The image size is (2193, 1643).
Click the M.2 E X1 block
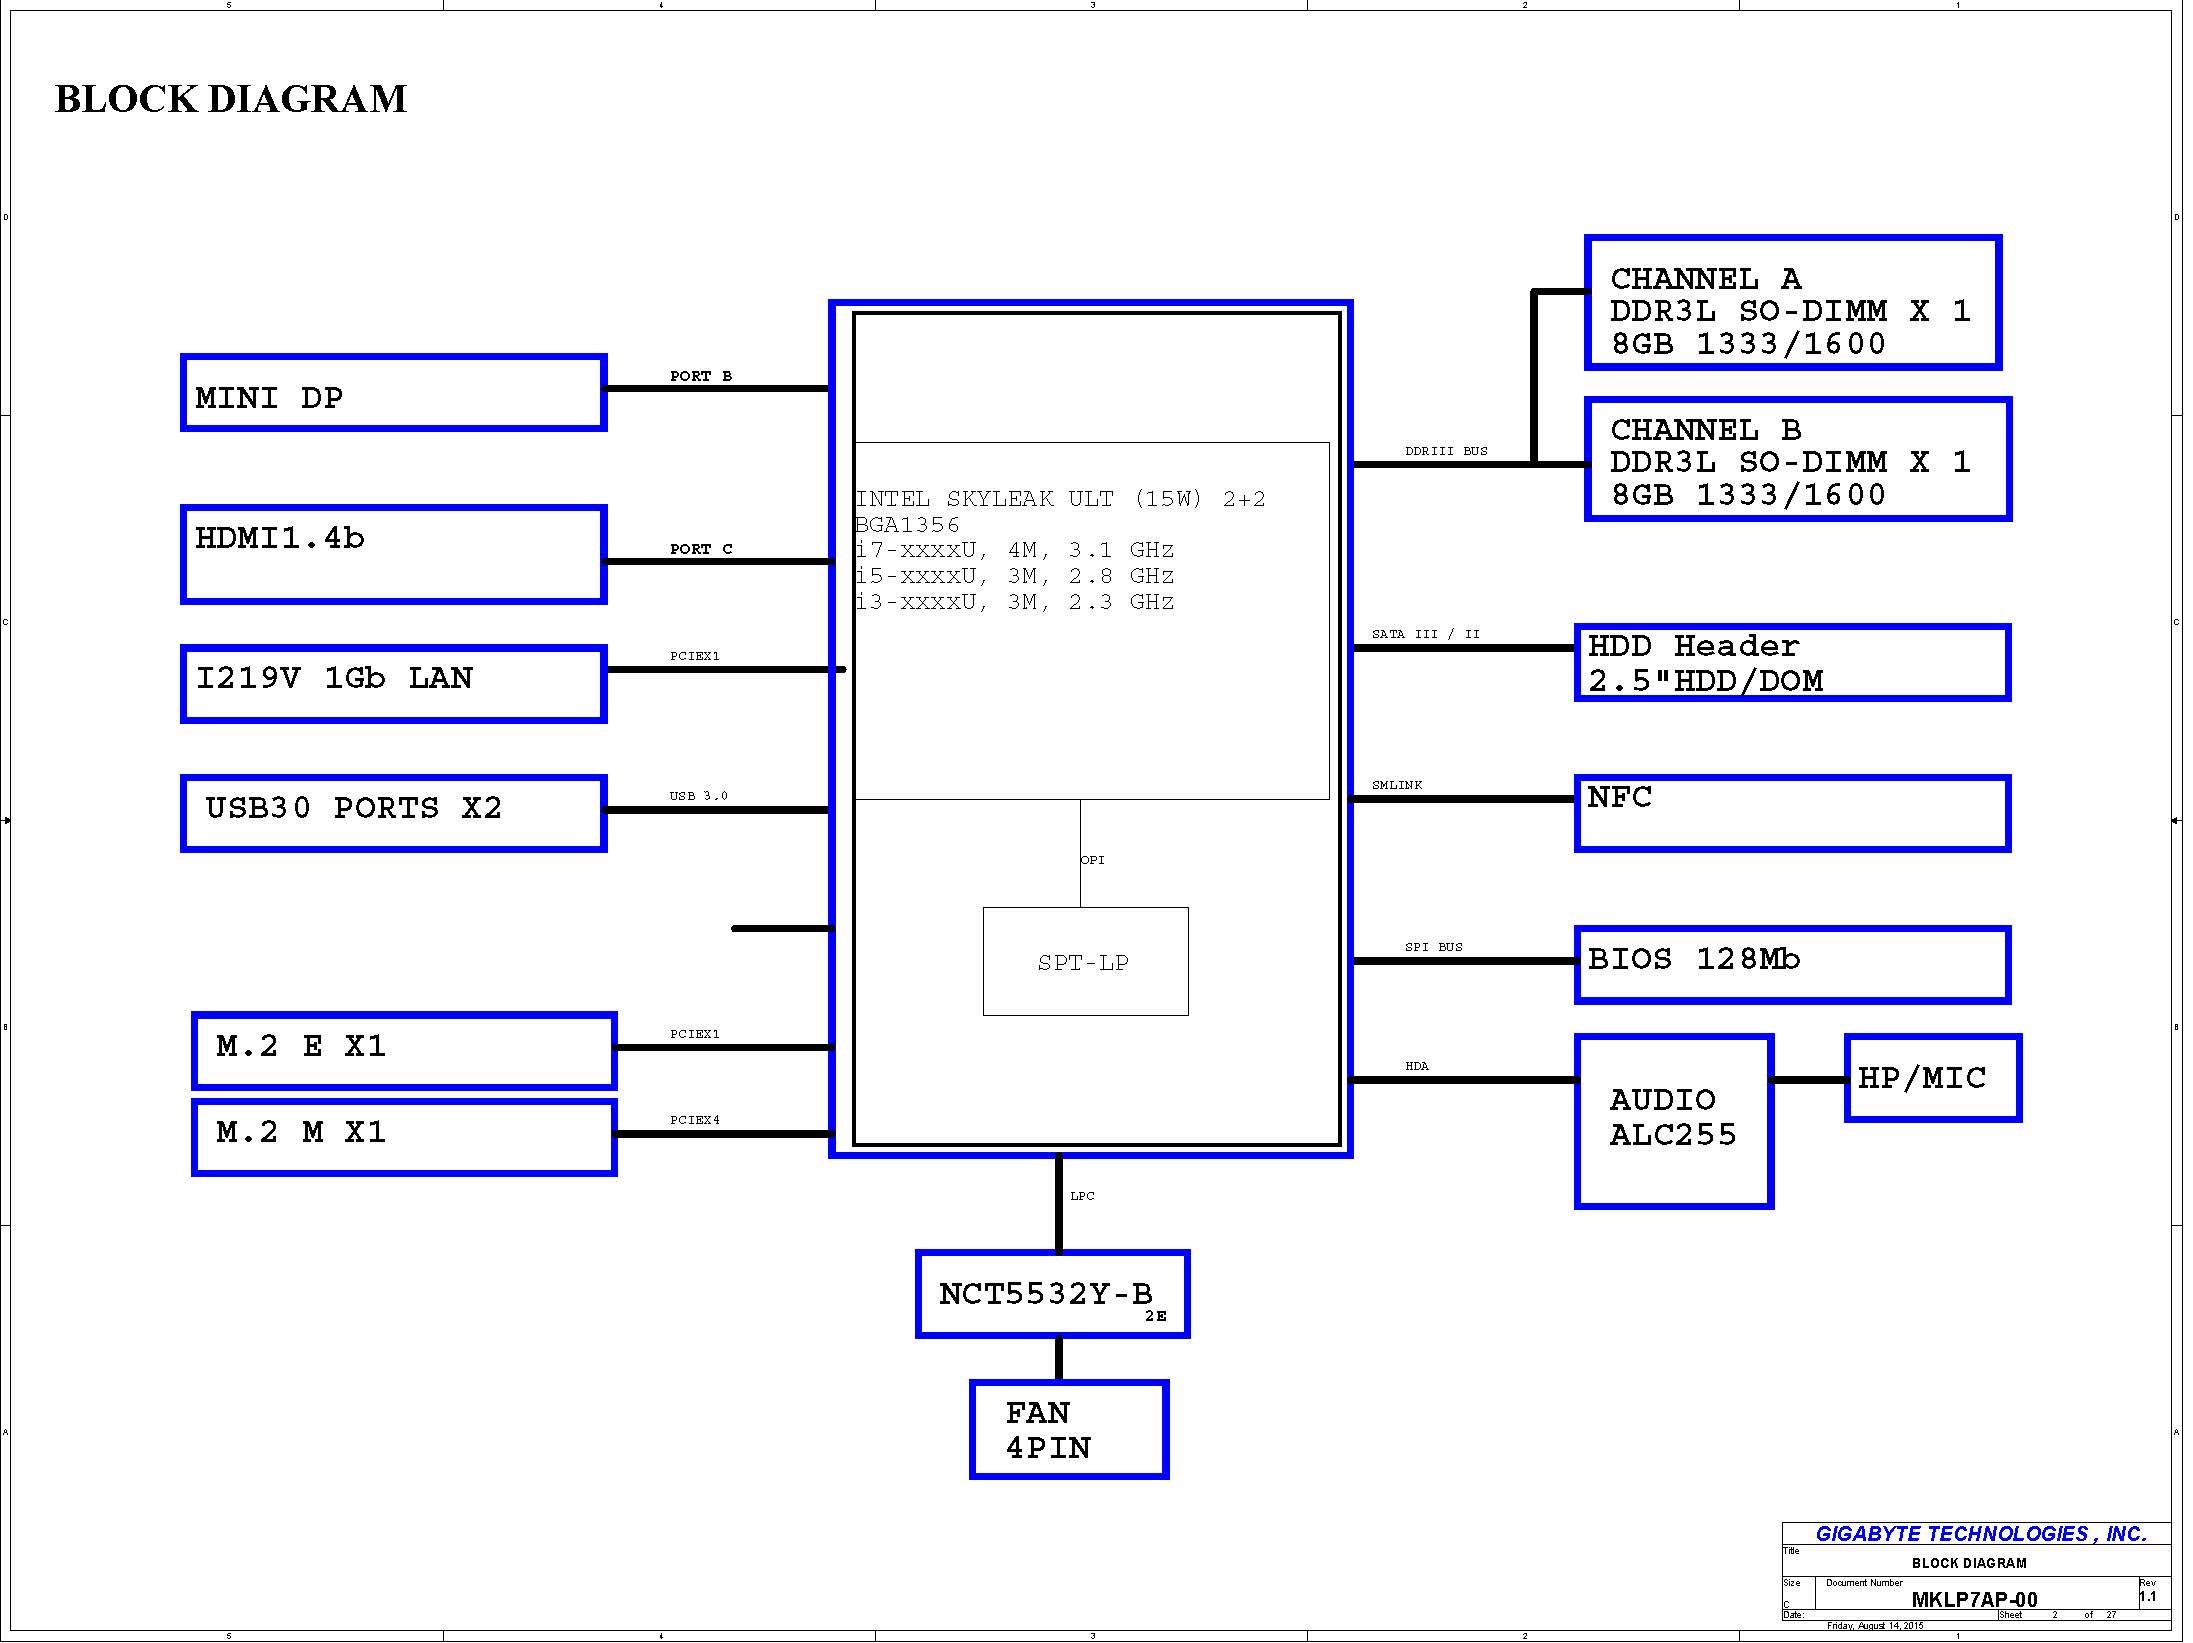403,1050
